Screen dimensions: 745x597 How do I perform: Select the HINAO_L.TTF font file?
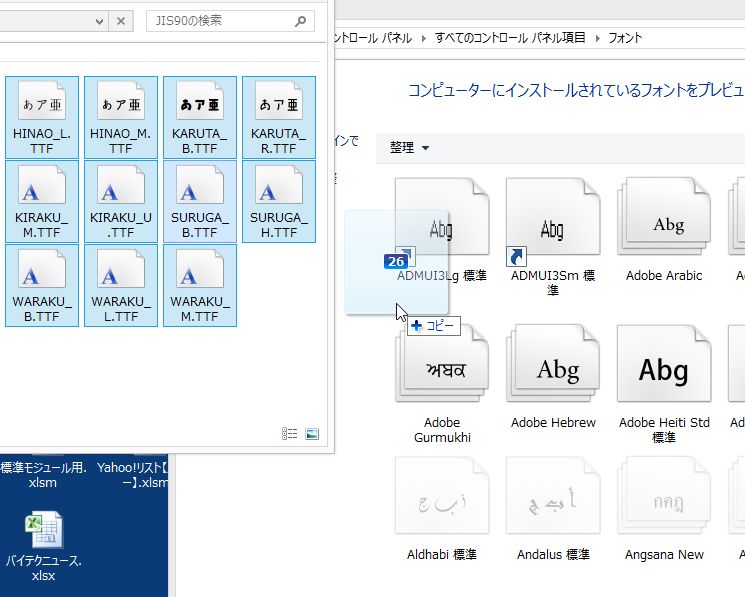coord(42,117)
